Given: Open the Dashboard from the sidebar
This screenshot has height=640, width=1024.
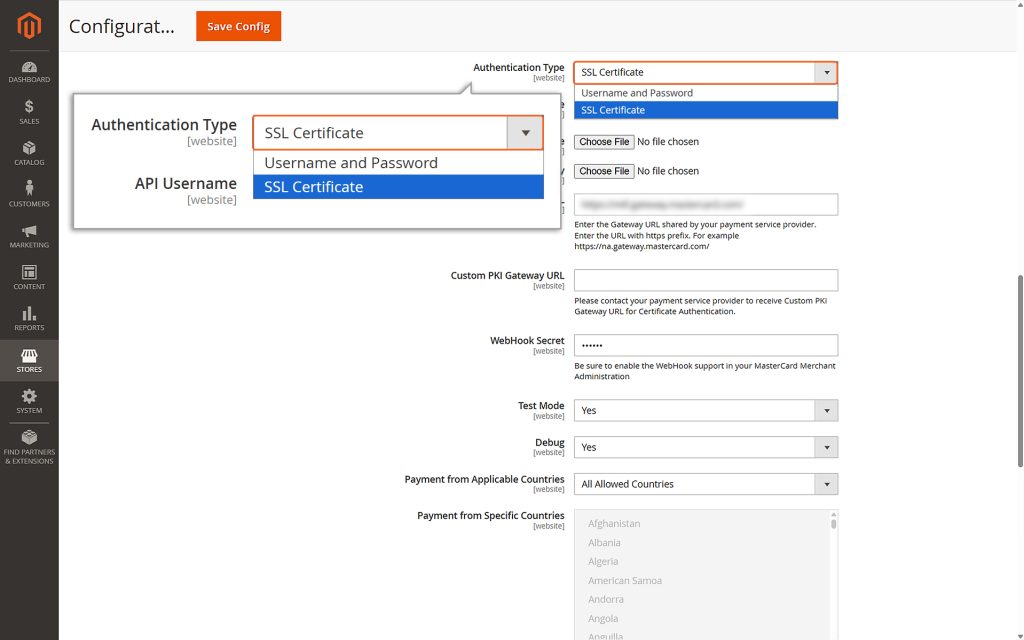Looking at the screenshot, I should tap(29, 69).
